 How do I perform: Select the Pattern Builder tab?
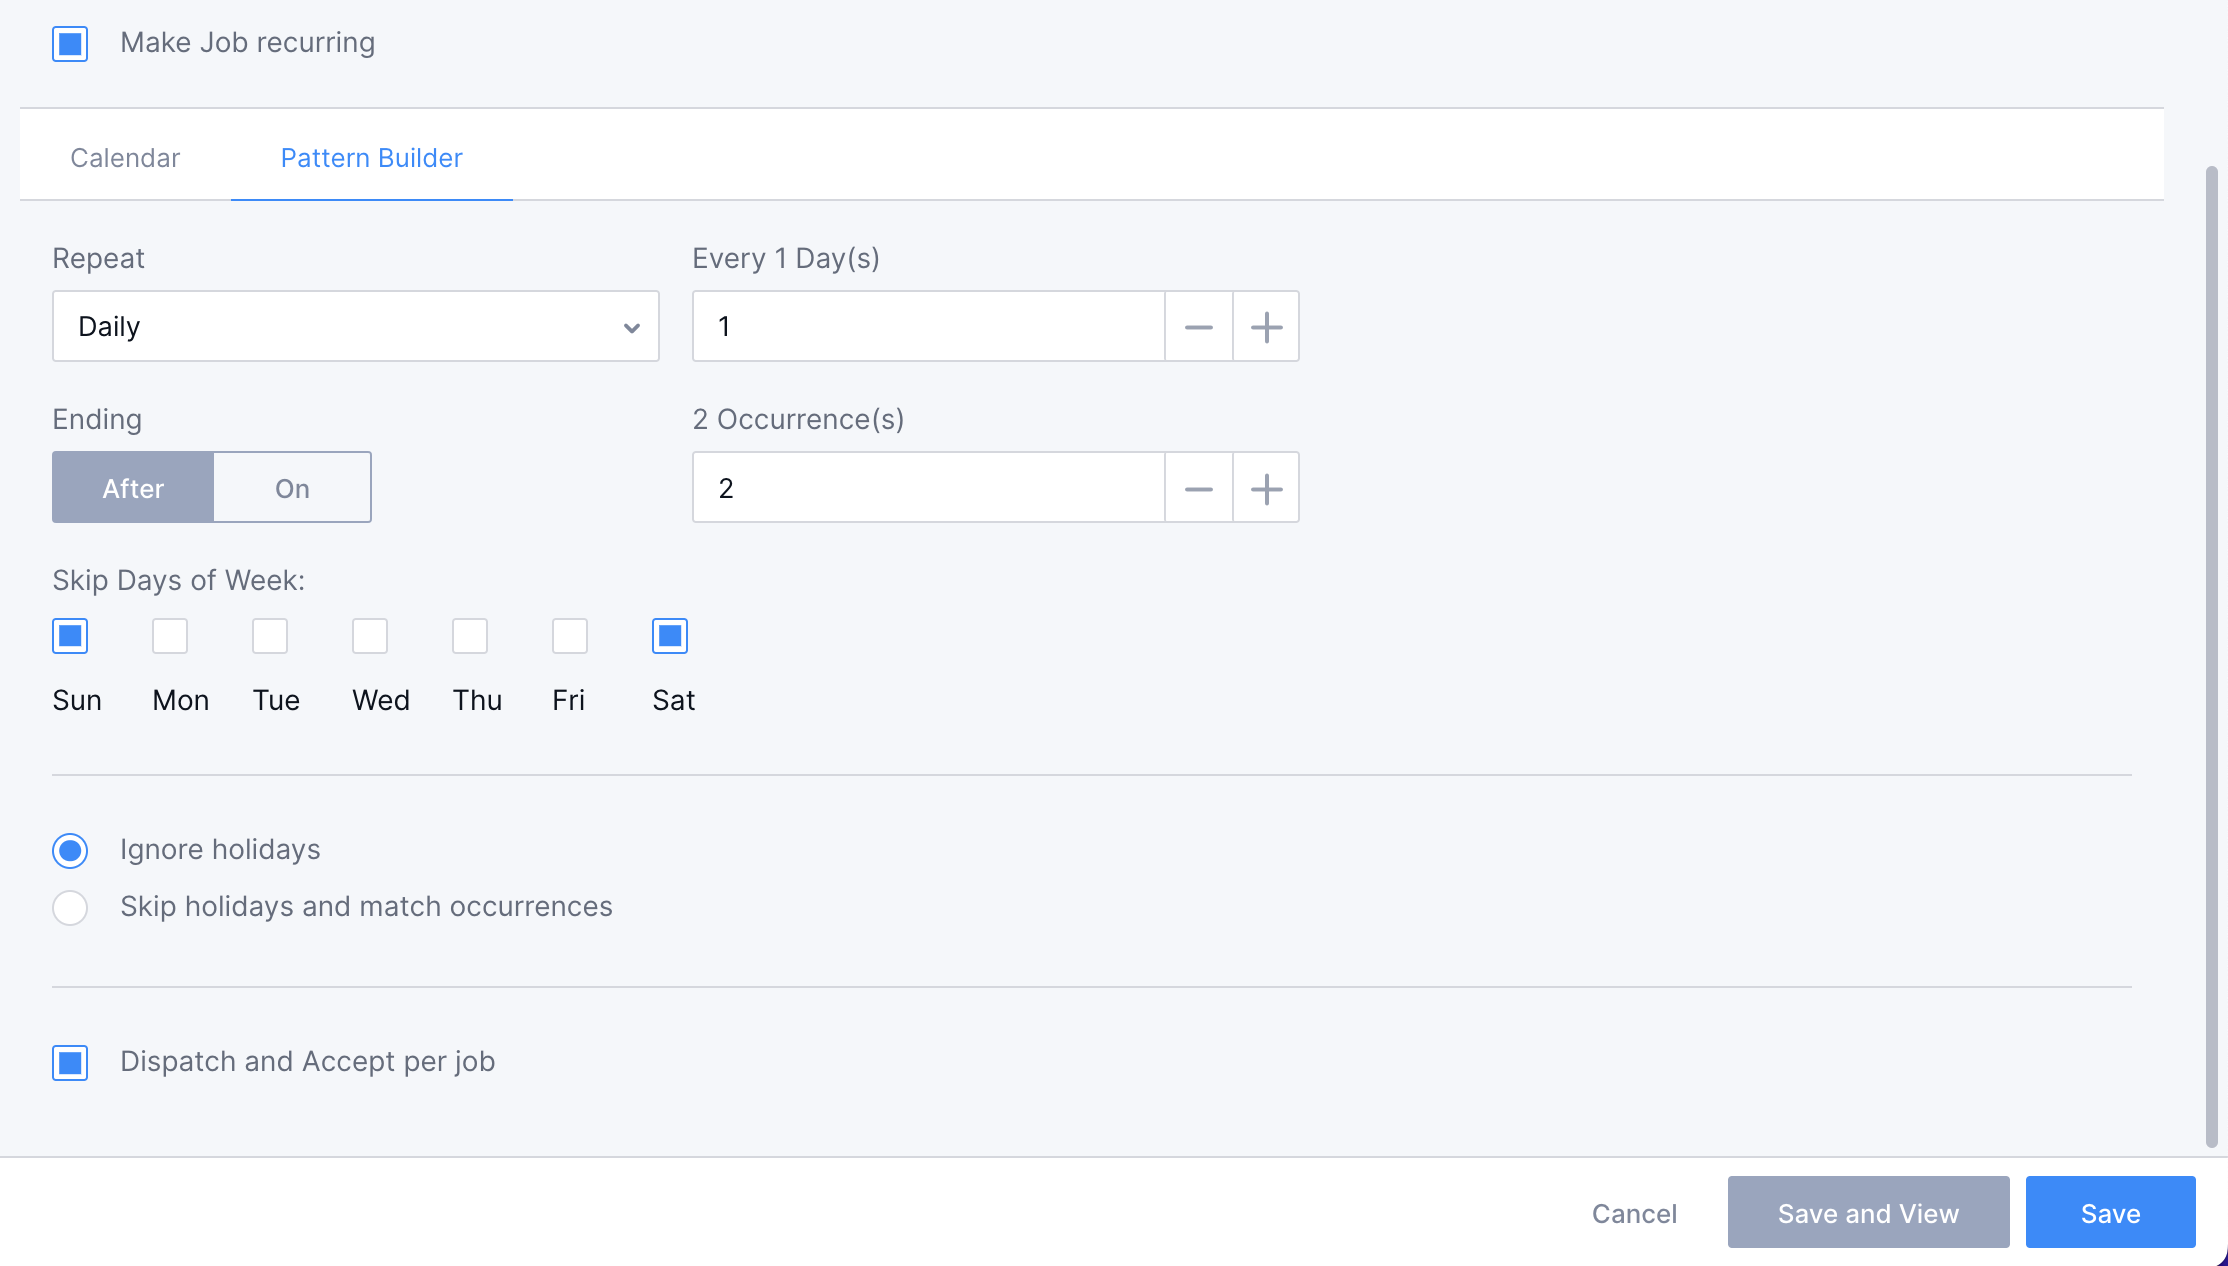(371, 157)
